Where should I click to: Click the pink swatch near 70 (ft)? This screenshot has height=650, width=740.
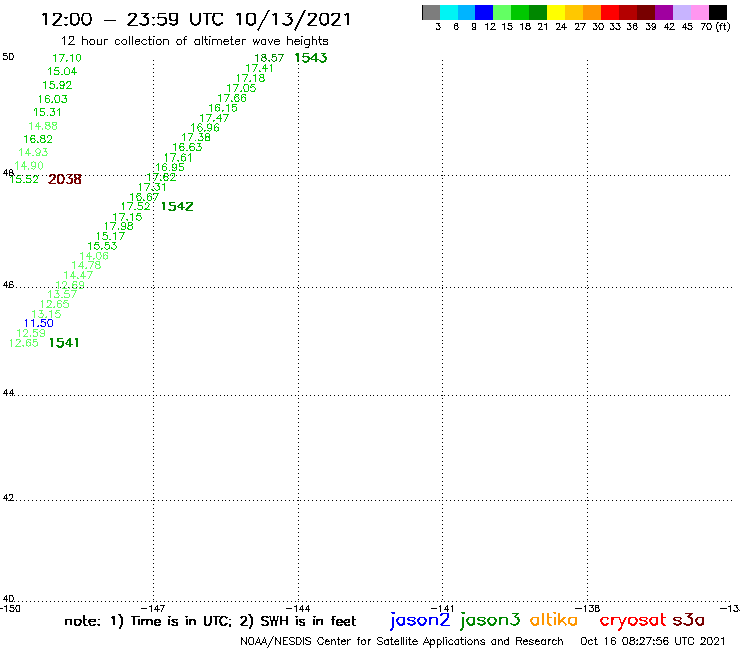tap(699, 12)
